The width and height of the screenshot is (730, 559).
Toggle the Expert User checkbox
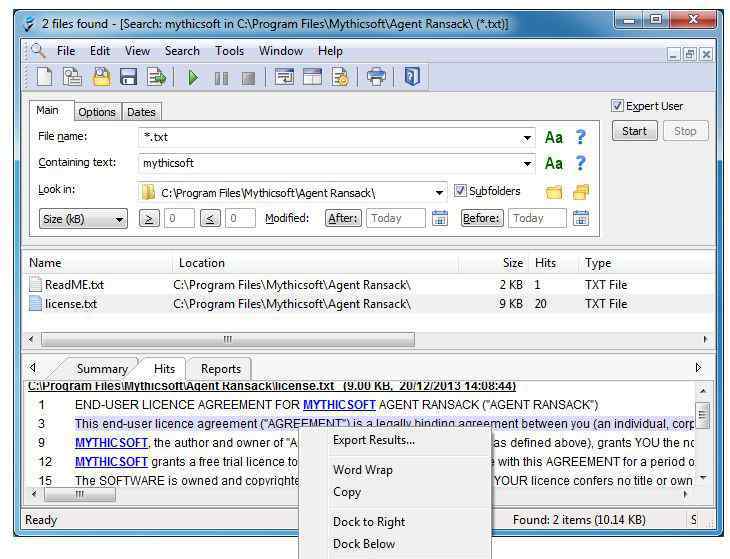point(617,106)
